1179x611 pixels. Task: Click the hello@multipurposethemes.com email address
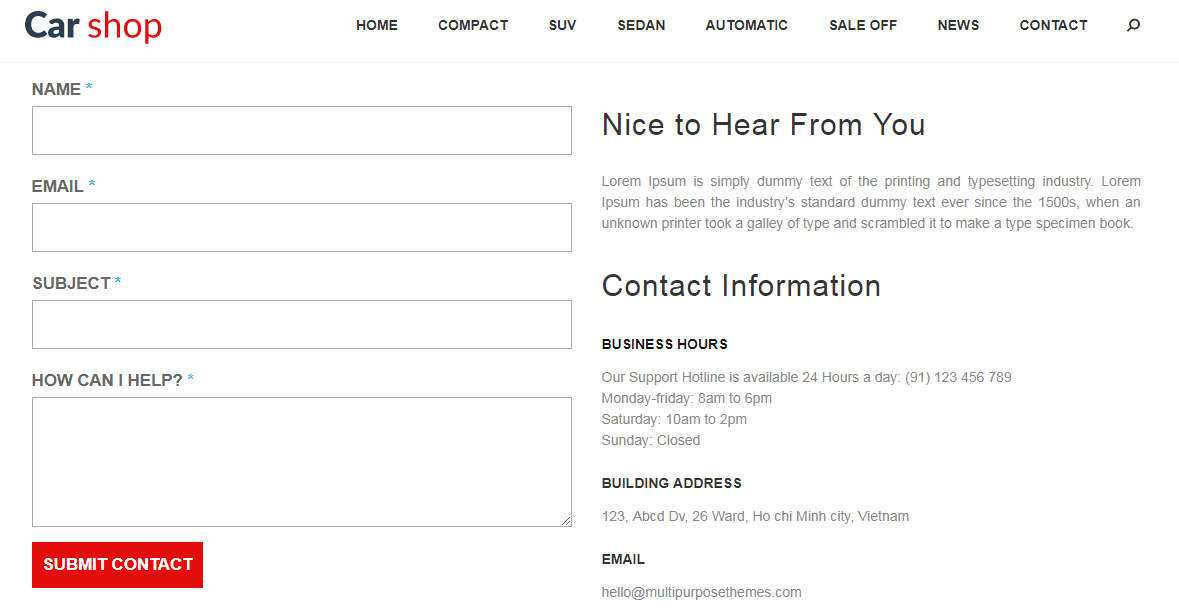[702, 592]
